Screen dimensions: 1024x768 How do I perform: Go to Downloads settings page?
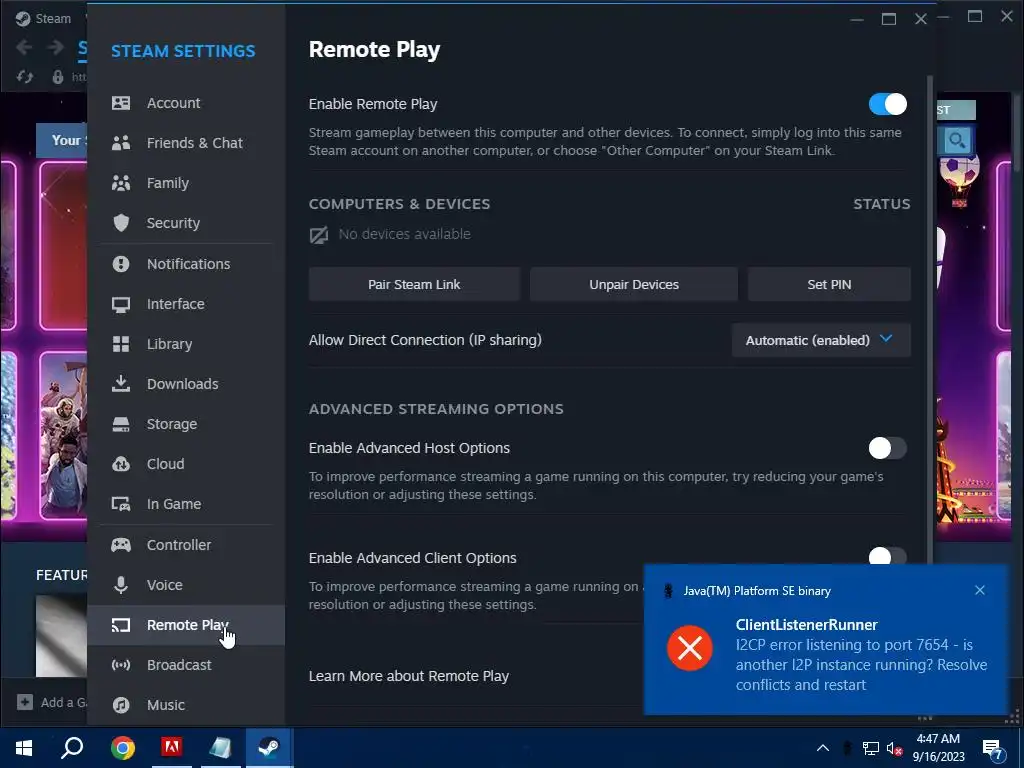click(186, 384)
